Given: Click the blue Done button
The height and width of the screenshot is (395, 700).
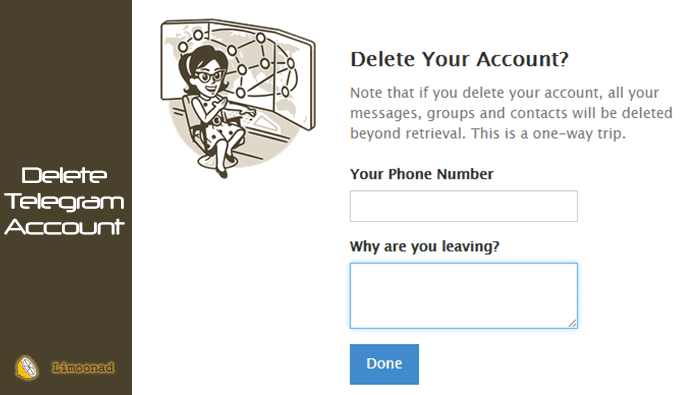Looking at the screenshot, I should coord(384,364).
